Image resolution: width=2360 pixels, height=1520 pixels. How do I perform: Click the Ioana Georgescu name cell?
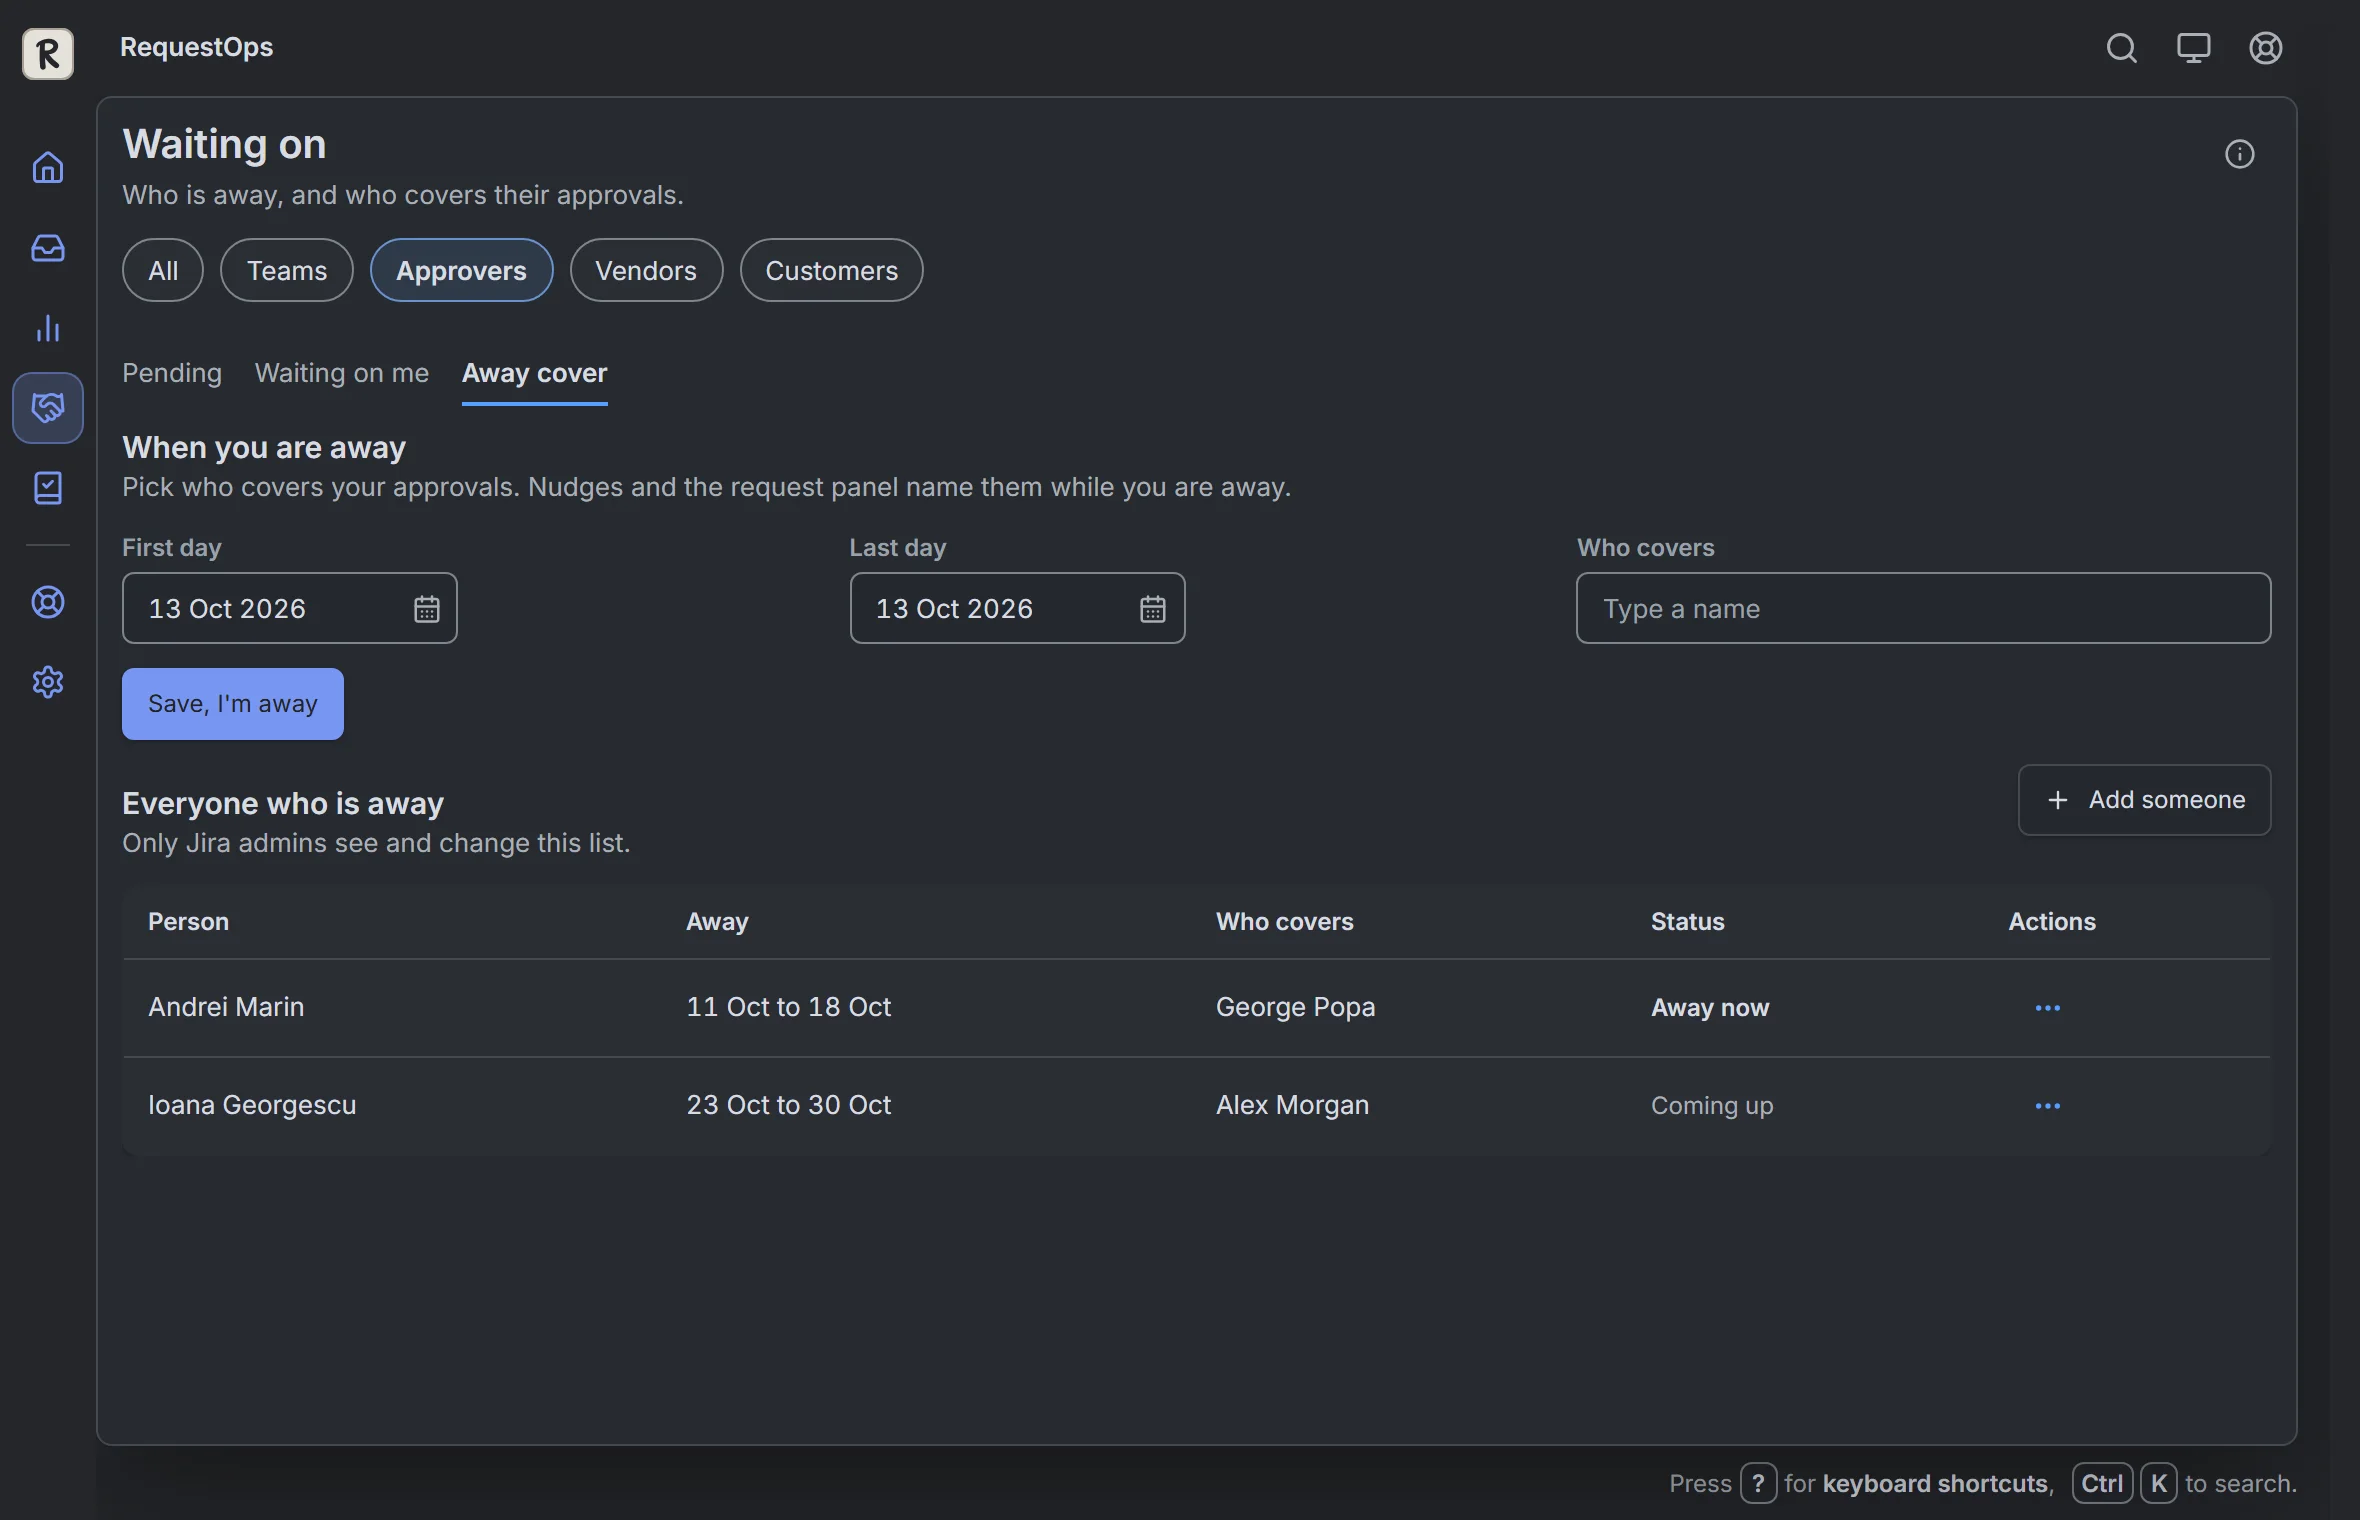click(252, 1105)
